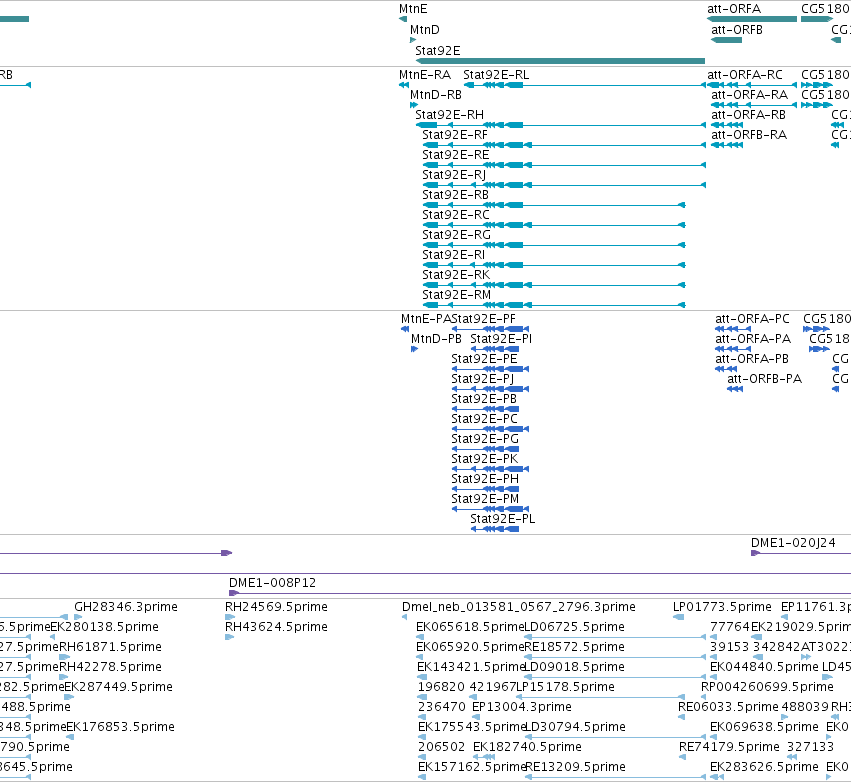Click the MtnD-PB protein label
851x782 pixels.
(x=436, y=339)
